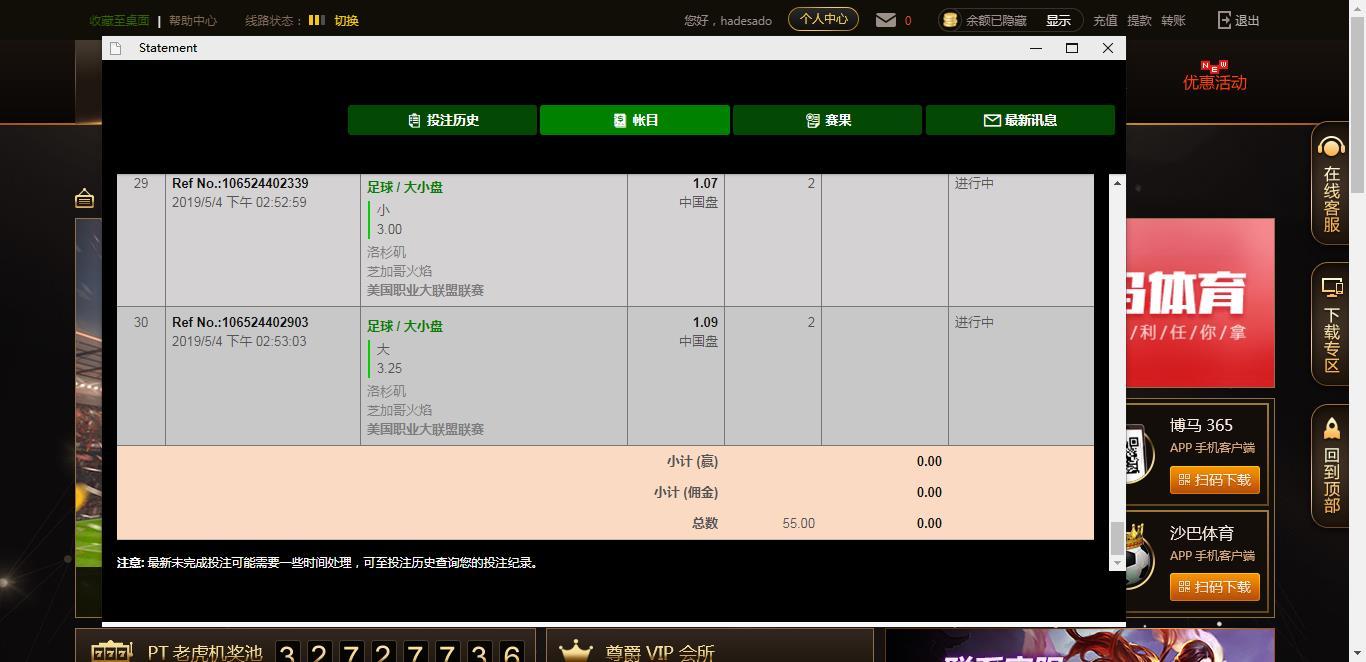Show hidden balance with 显示 toggle

coord(1058,20)
